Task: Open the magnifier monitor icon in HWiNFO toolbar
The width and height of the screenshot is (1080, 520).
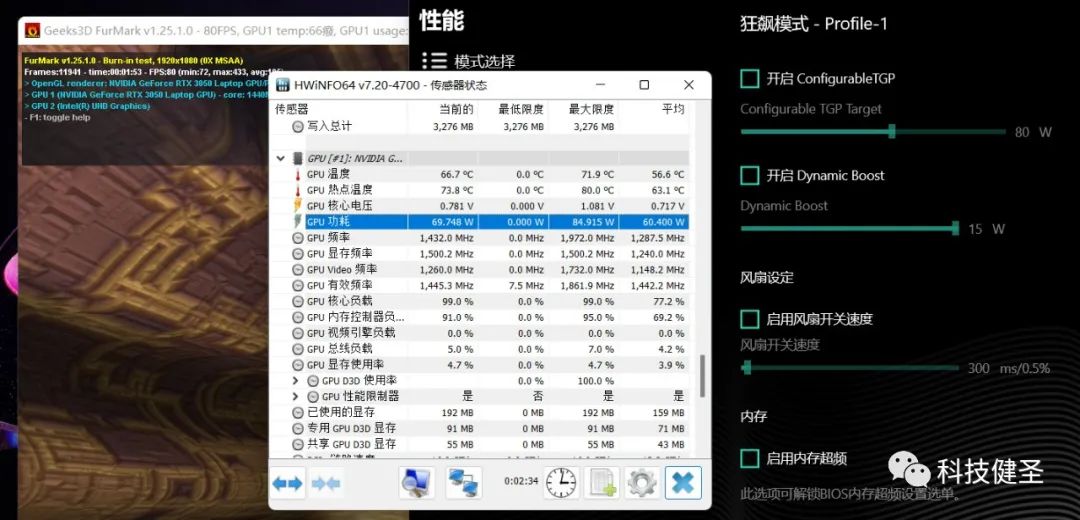Action: 417,483
